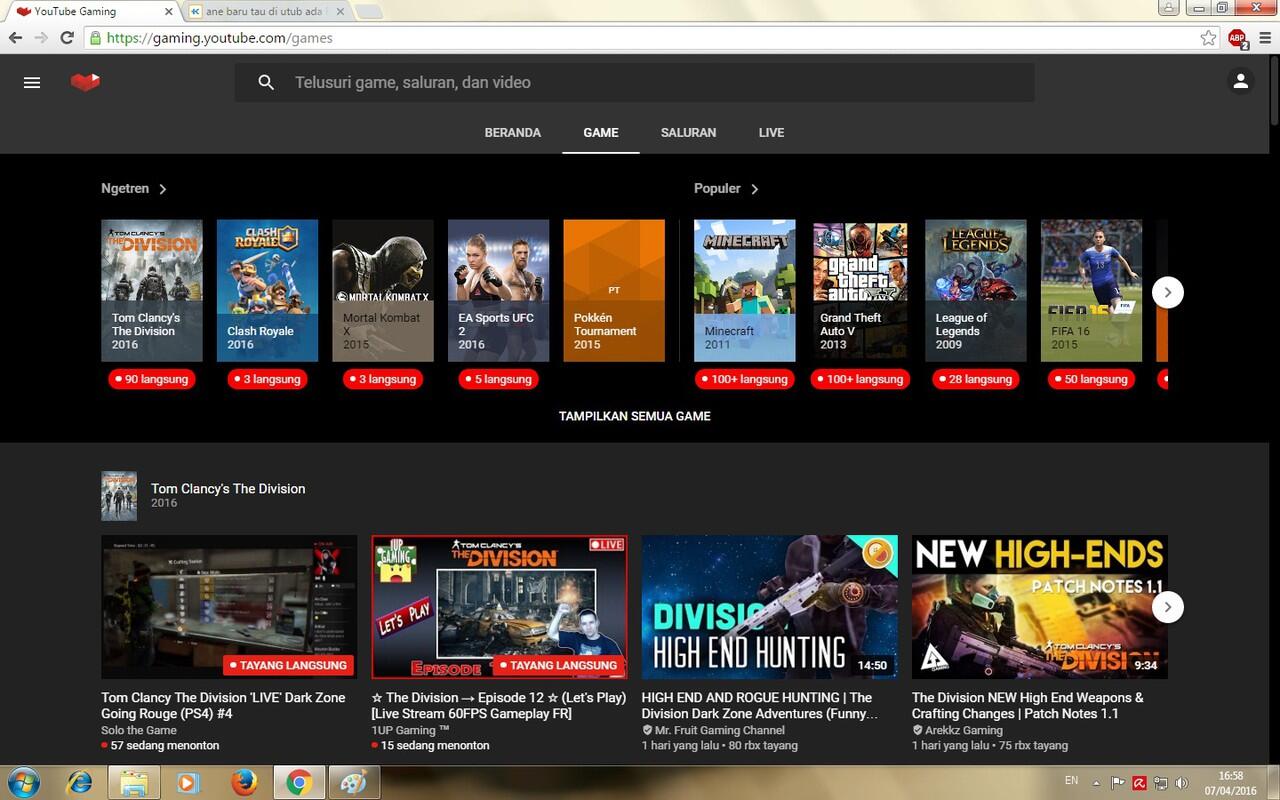1280x800 pixels.
Task: Click the browser address bar URL
Action: point(220,38)
